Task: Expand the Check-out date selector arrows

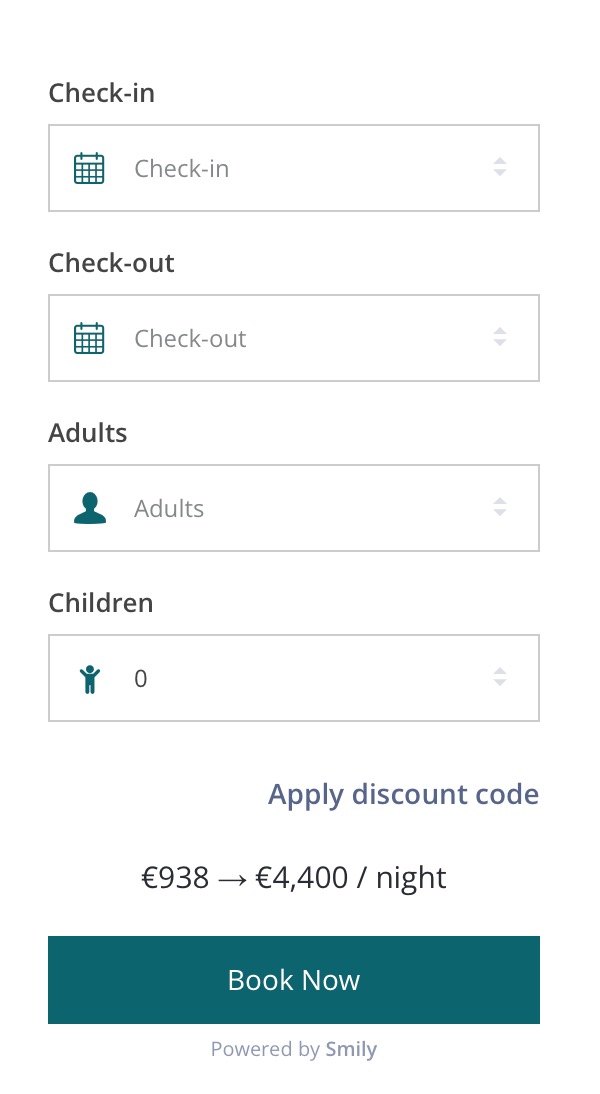Action: pyautogui.click(x=500, y=338)
